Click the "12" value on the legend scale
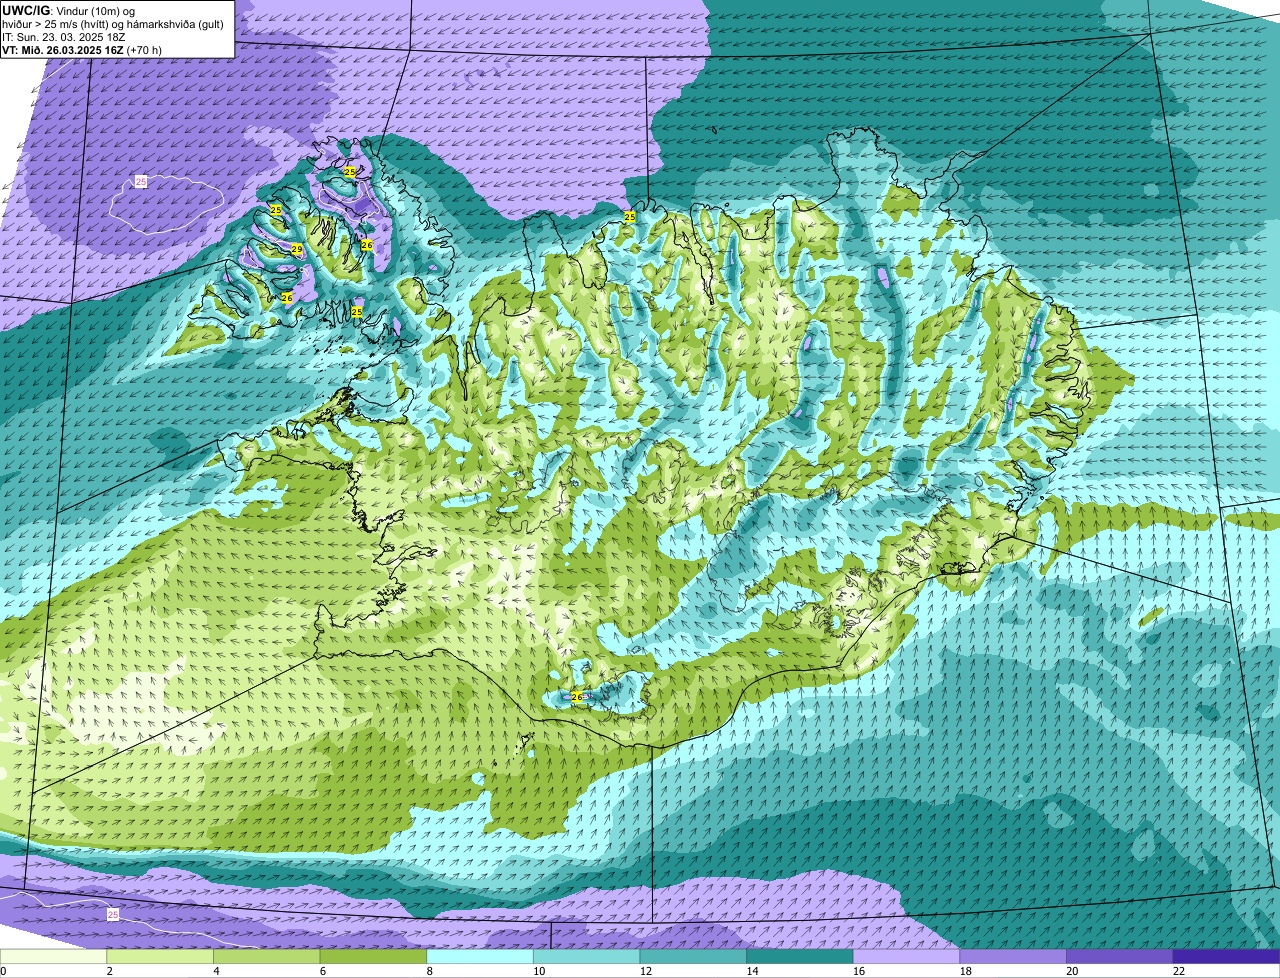 [x=645, y=971]
